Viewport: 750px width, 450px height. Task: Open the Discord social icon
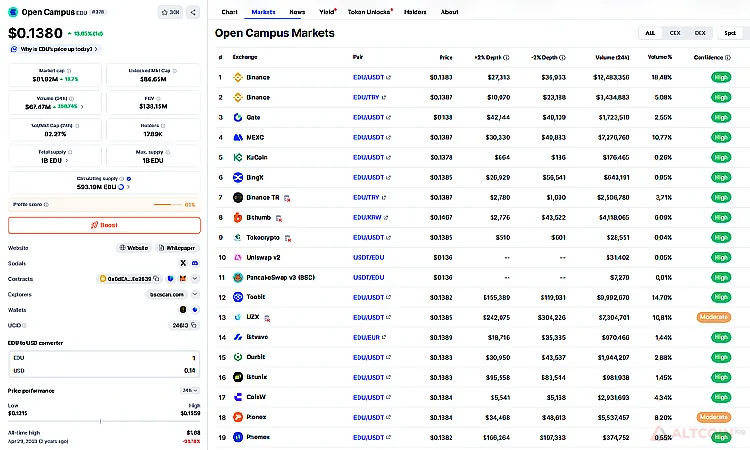195,263
